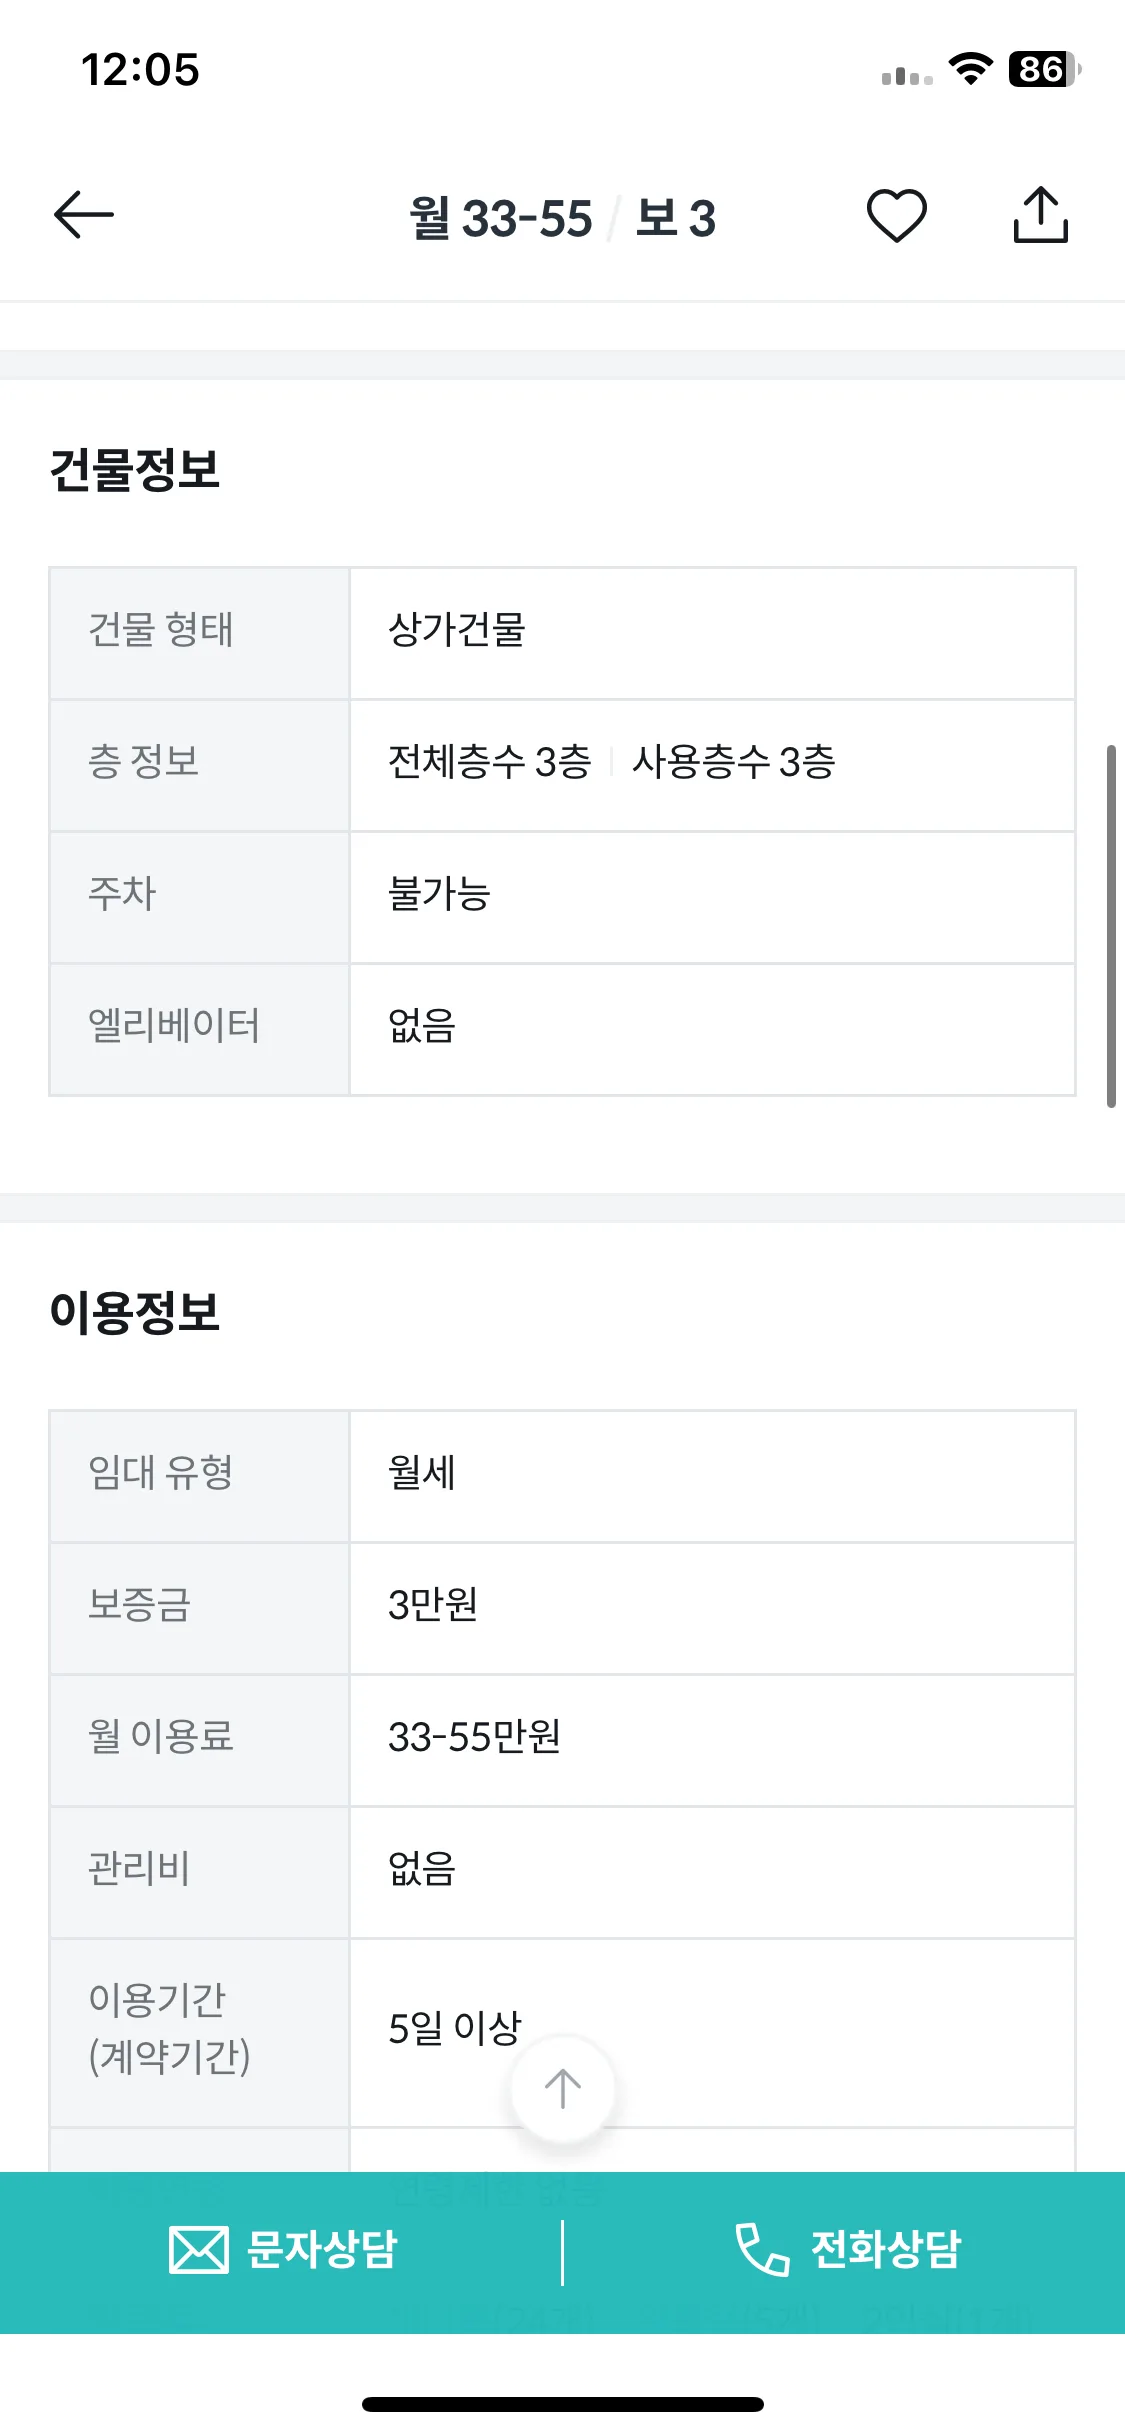This screenshot has height=2436, width=1125.
Task: Tap the 사용층수 3층 value
Action: click(x=733, y=762)
